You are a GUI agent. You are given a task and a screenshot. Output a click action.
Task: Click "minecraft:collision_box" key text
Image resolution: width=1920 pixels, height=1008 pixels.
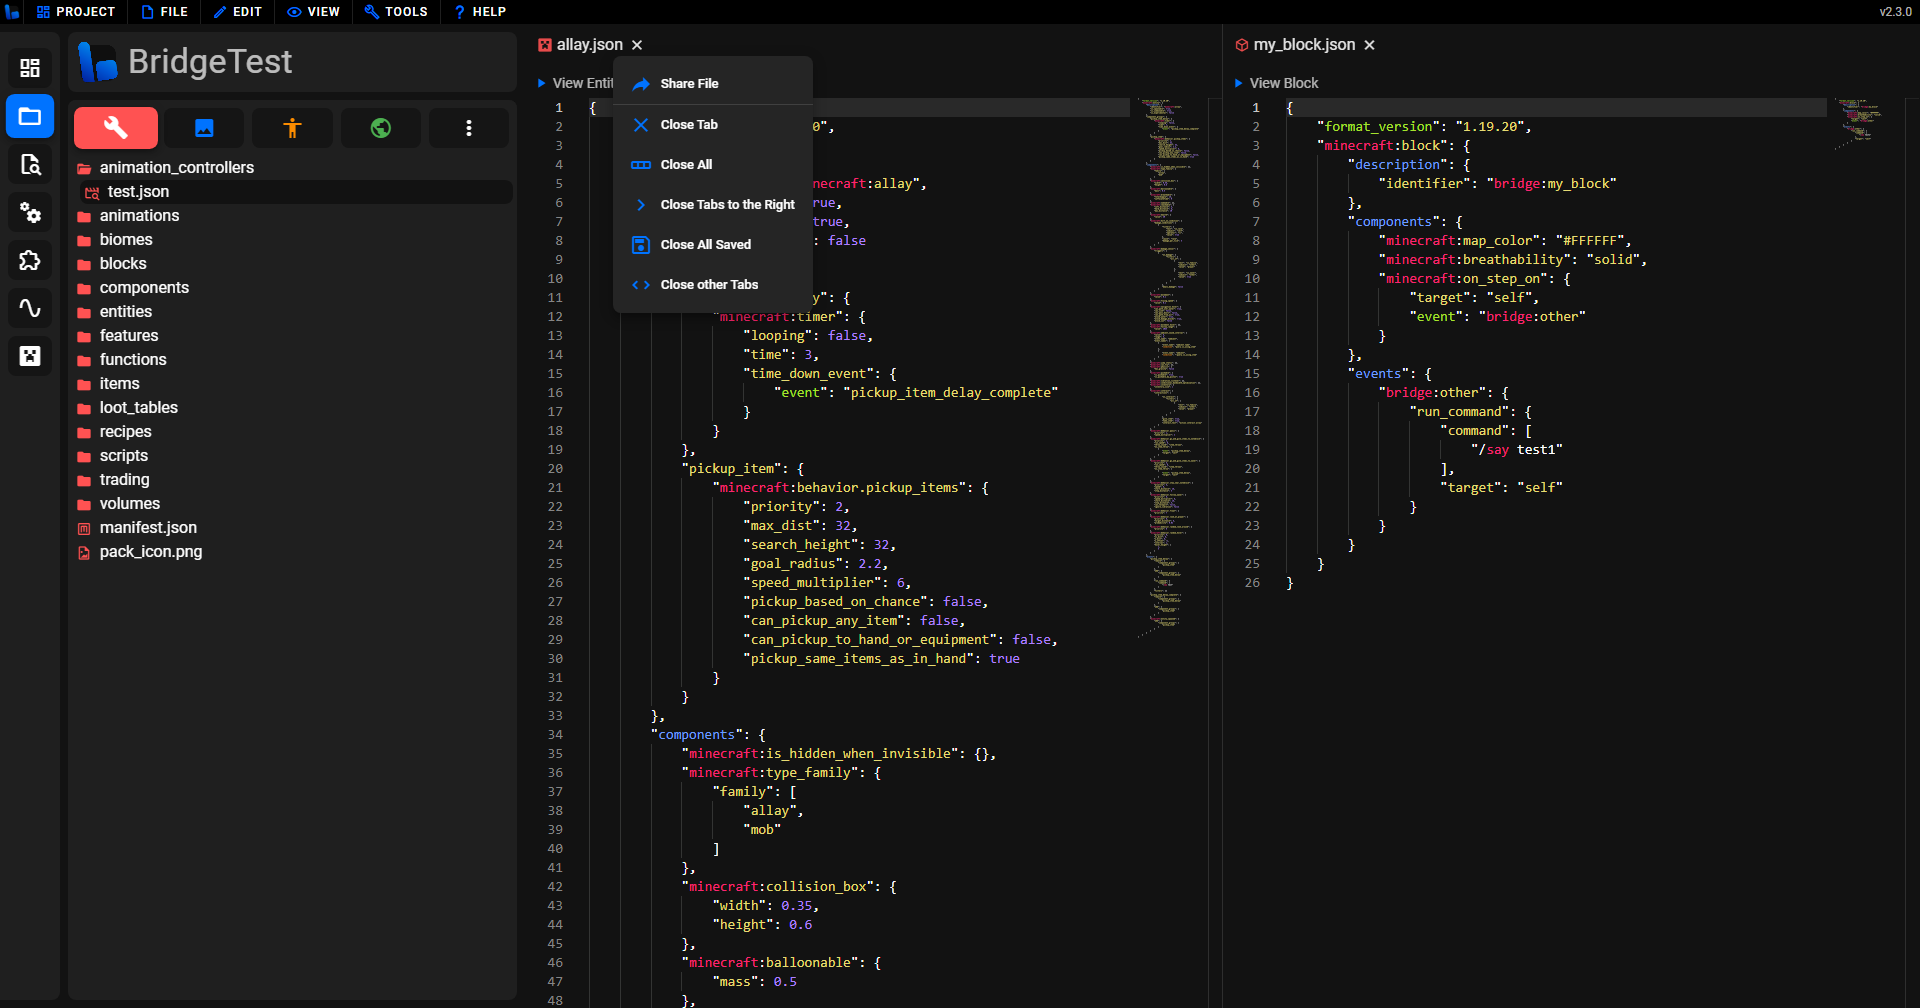click(778, 887)
